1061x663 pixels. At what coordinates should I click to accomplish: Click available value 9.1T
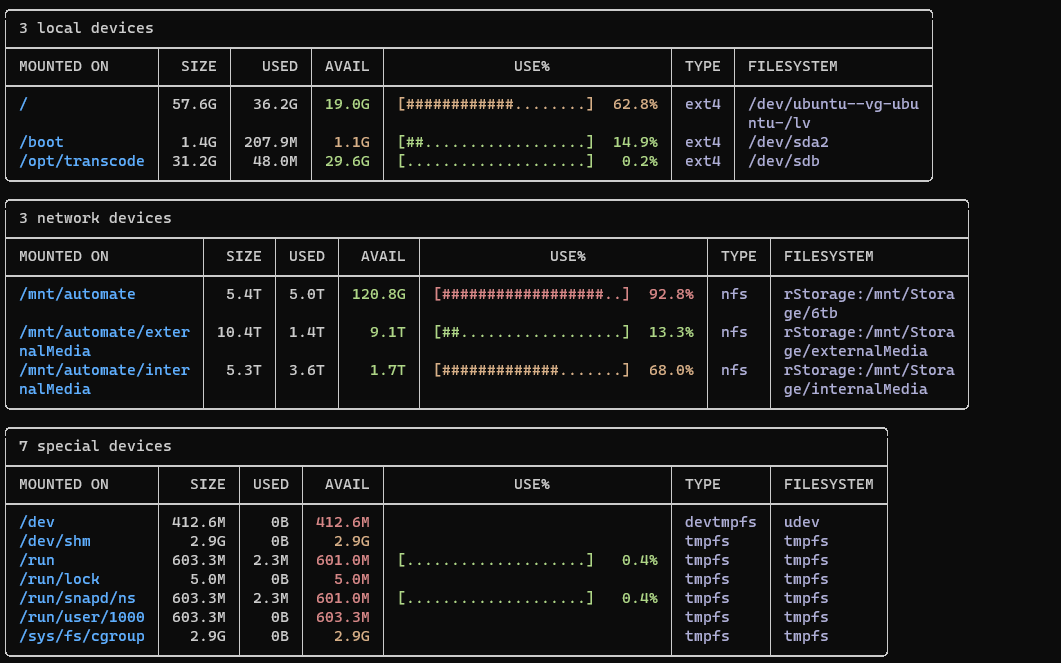pyautogui.click(x=388, y=332)
